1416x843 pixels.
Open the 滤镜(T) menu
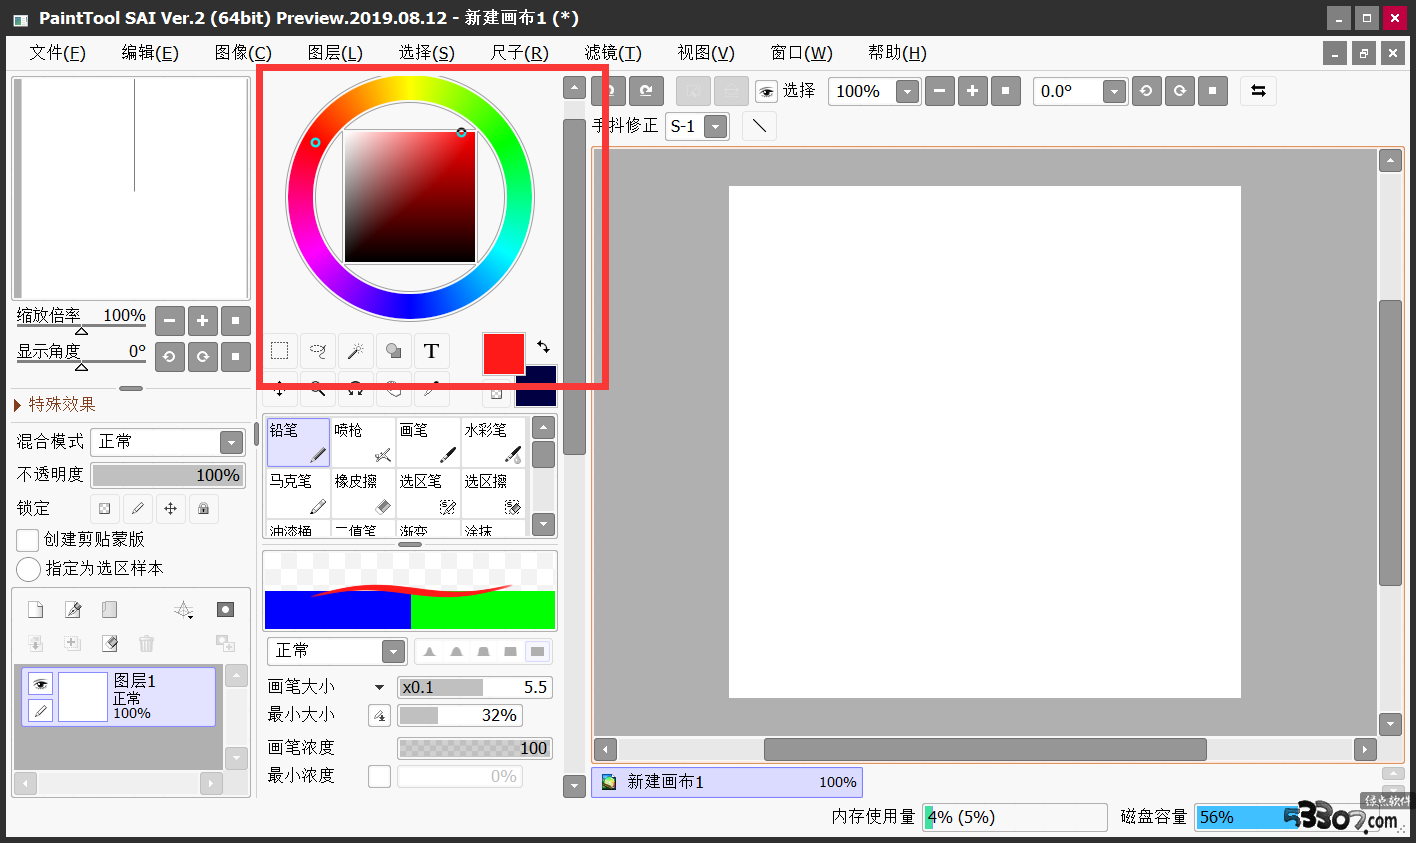pos(613,53)
